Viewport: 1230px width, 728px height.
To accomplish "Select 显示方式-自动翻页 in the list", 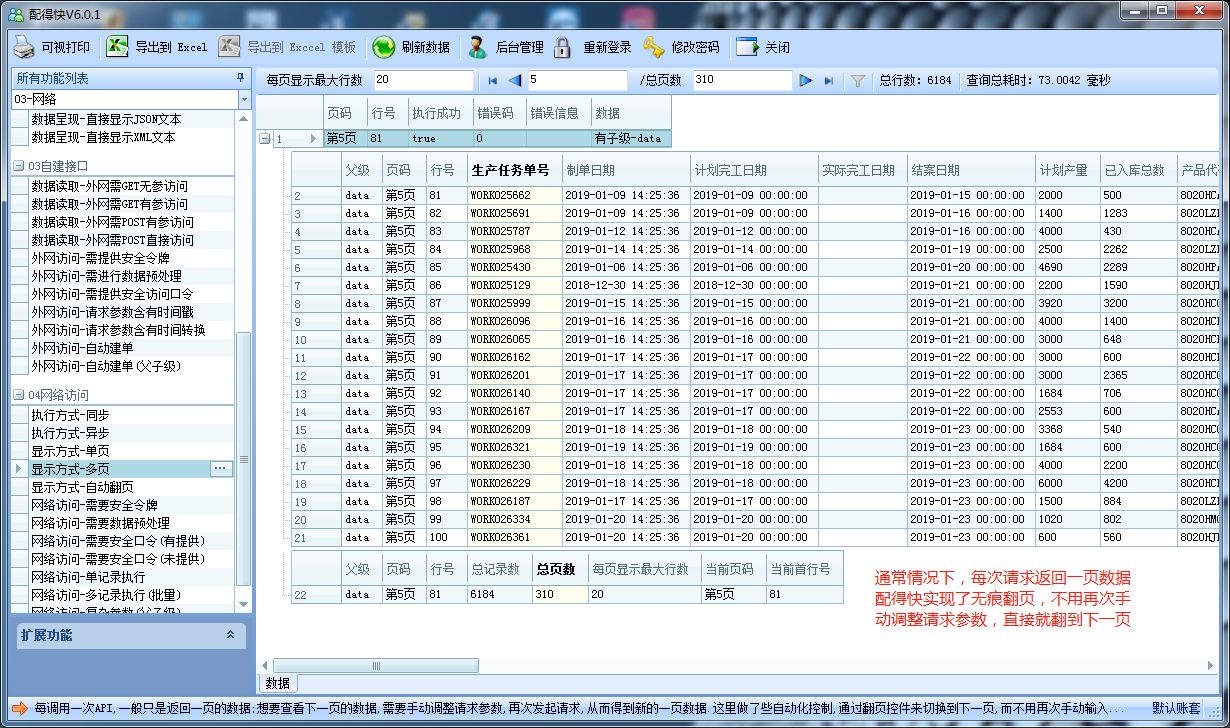I will [82, 487].
